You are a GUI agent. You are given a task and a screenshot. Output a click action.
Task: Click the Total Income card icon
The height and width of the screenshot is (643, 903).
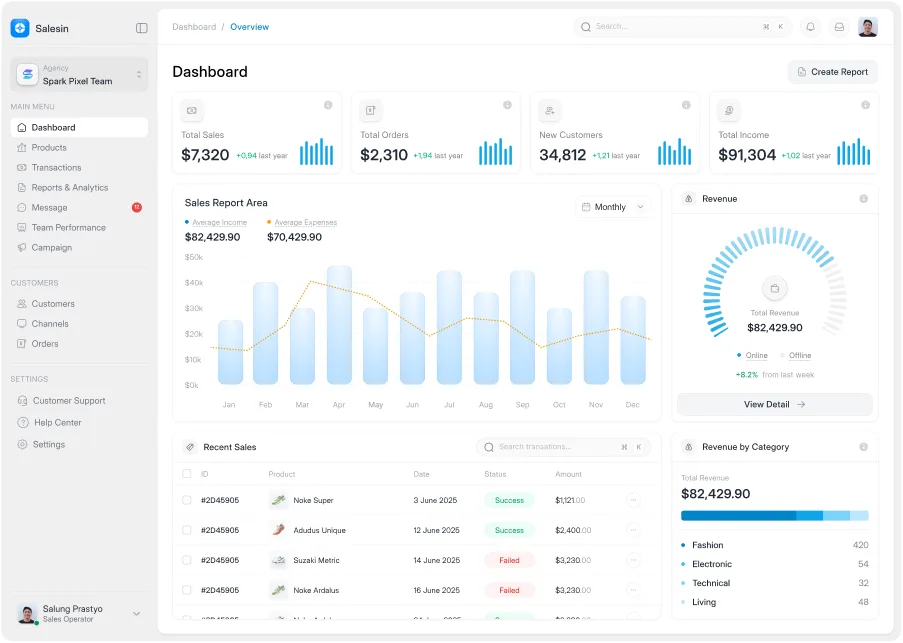point(729,111)
